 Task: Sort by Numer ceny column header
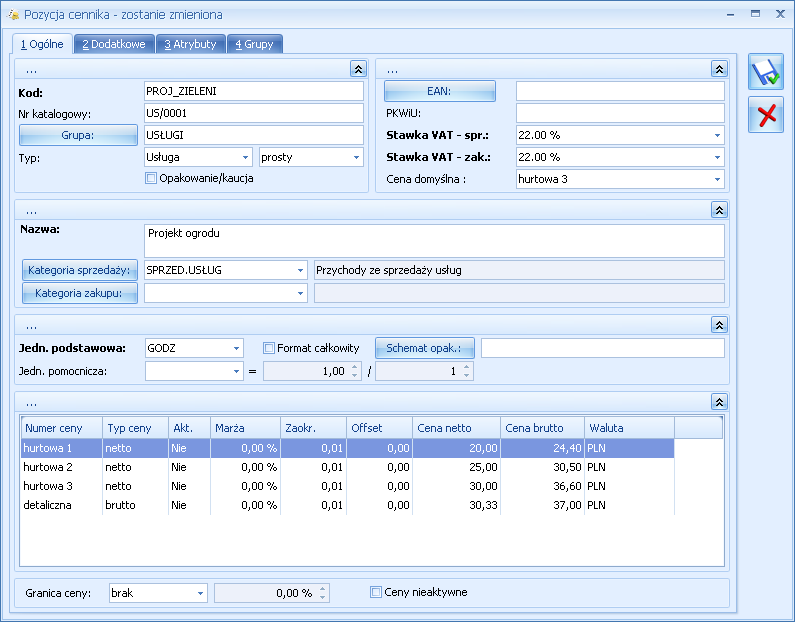[61, 428]
